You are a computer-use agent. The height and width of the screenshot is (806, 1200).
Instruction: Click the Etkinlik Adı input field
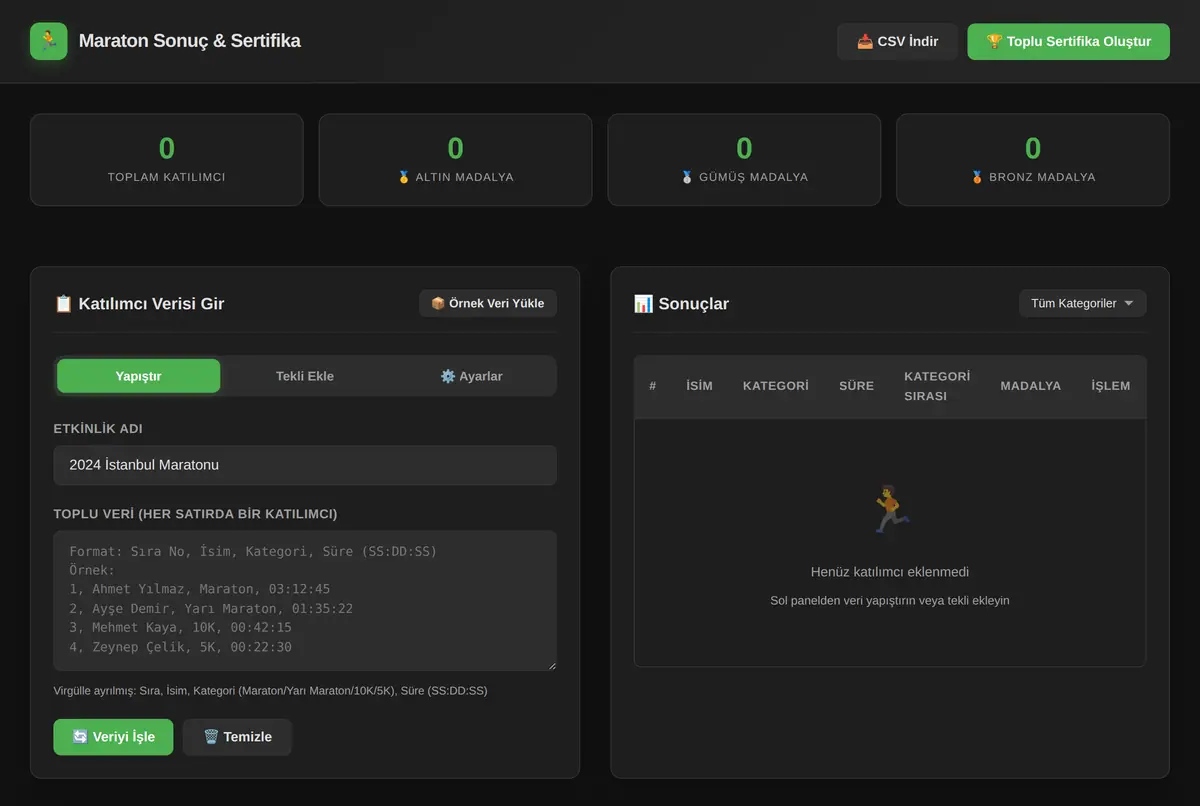pyautogui.click(x=305, y=465)
